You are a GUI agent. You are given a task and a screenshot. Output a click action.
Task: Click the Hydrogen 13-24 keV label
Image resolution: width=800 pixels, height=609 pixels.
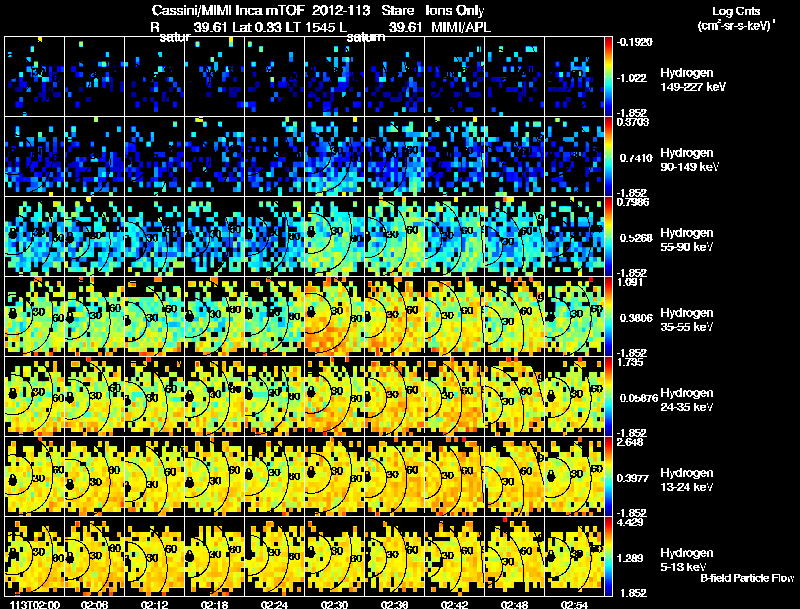tap(686, 480)
